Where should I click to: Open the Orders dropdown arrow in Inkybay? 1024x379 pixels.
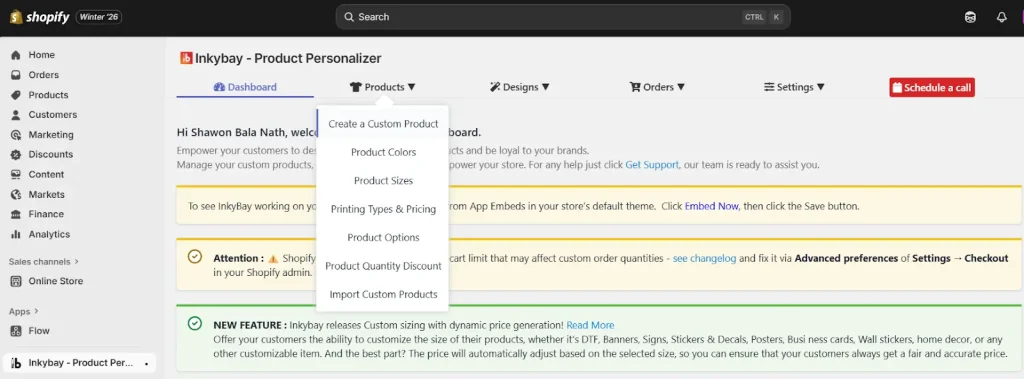click(x=681, y=87)
